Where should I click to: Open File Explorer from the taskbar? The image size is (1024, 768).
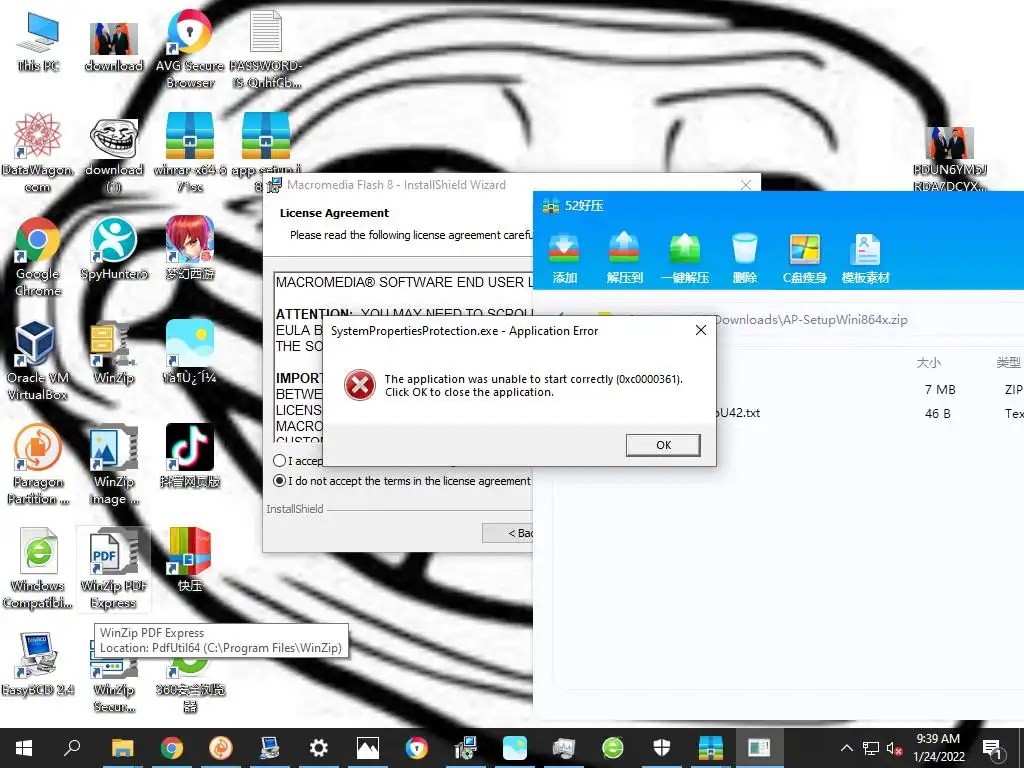pos(122,748)
